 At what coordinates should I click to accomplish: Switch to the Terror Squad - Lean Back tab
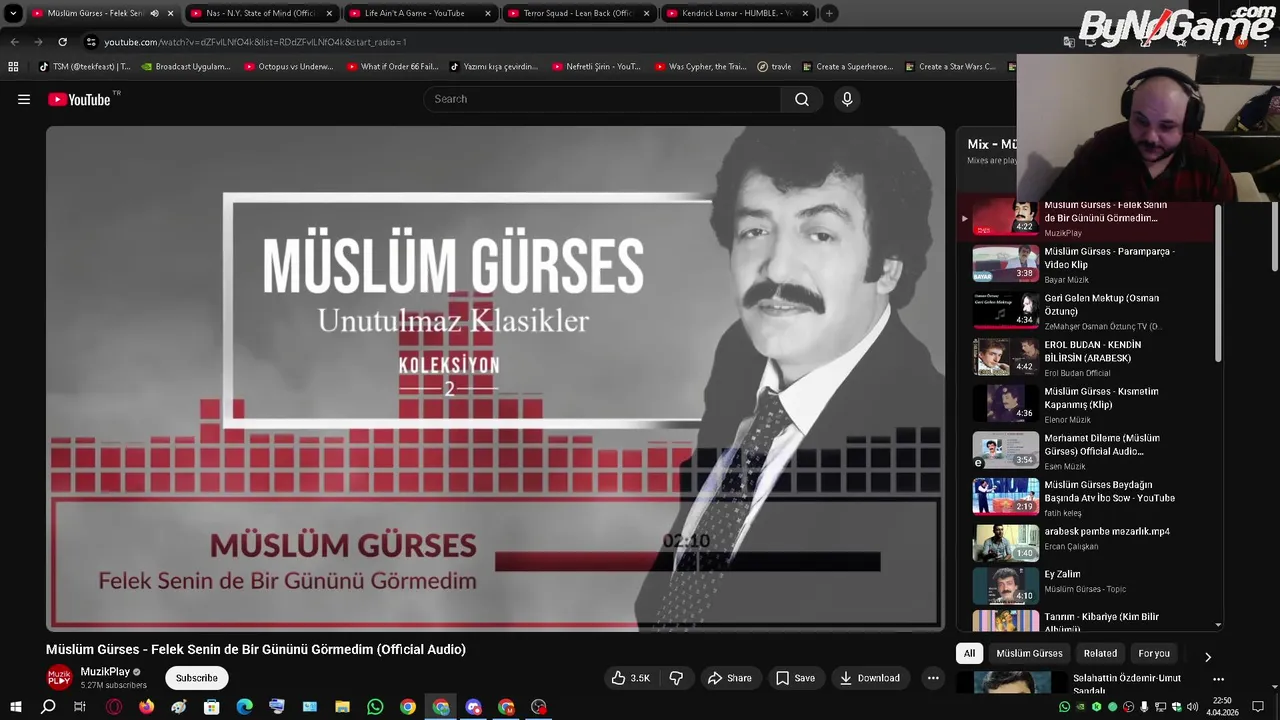pos(577,13)
